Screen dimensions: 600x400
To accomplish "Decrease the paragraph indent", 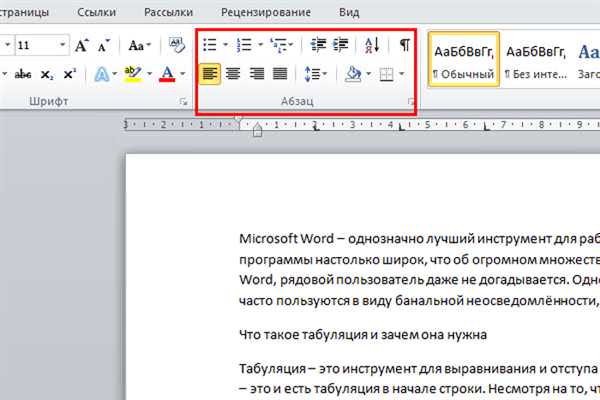I will (x=318, y=45).
